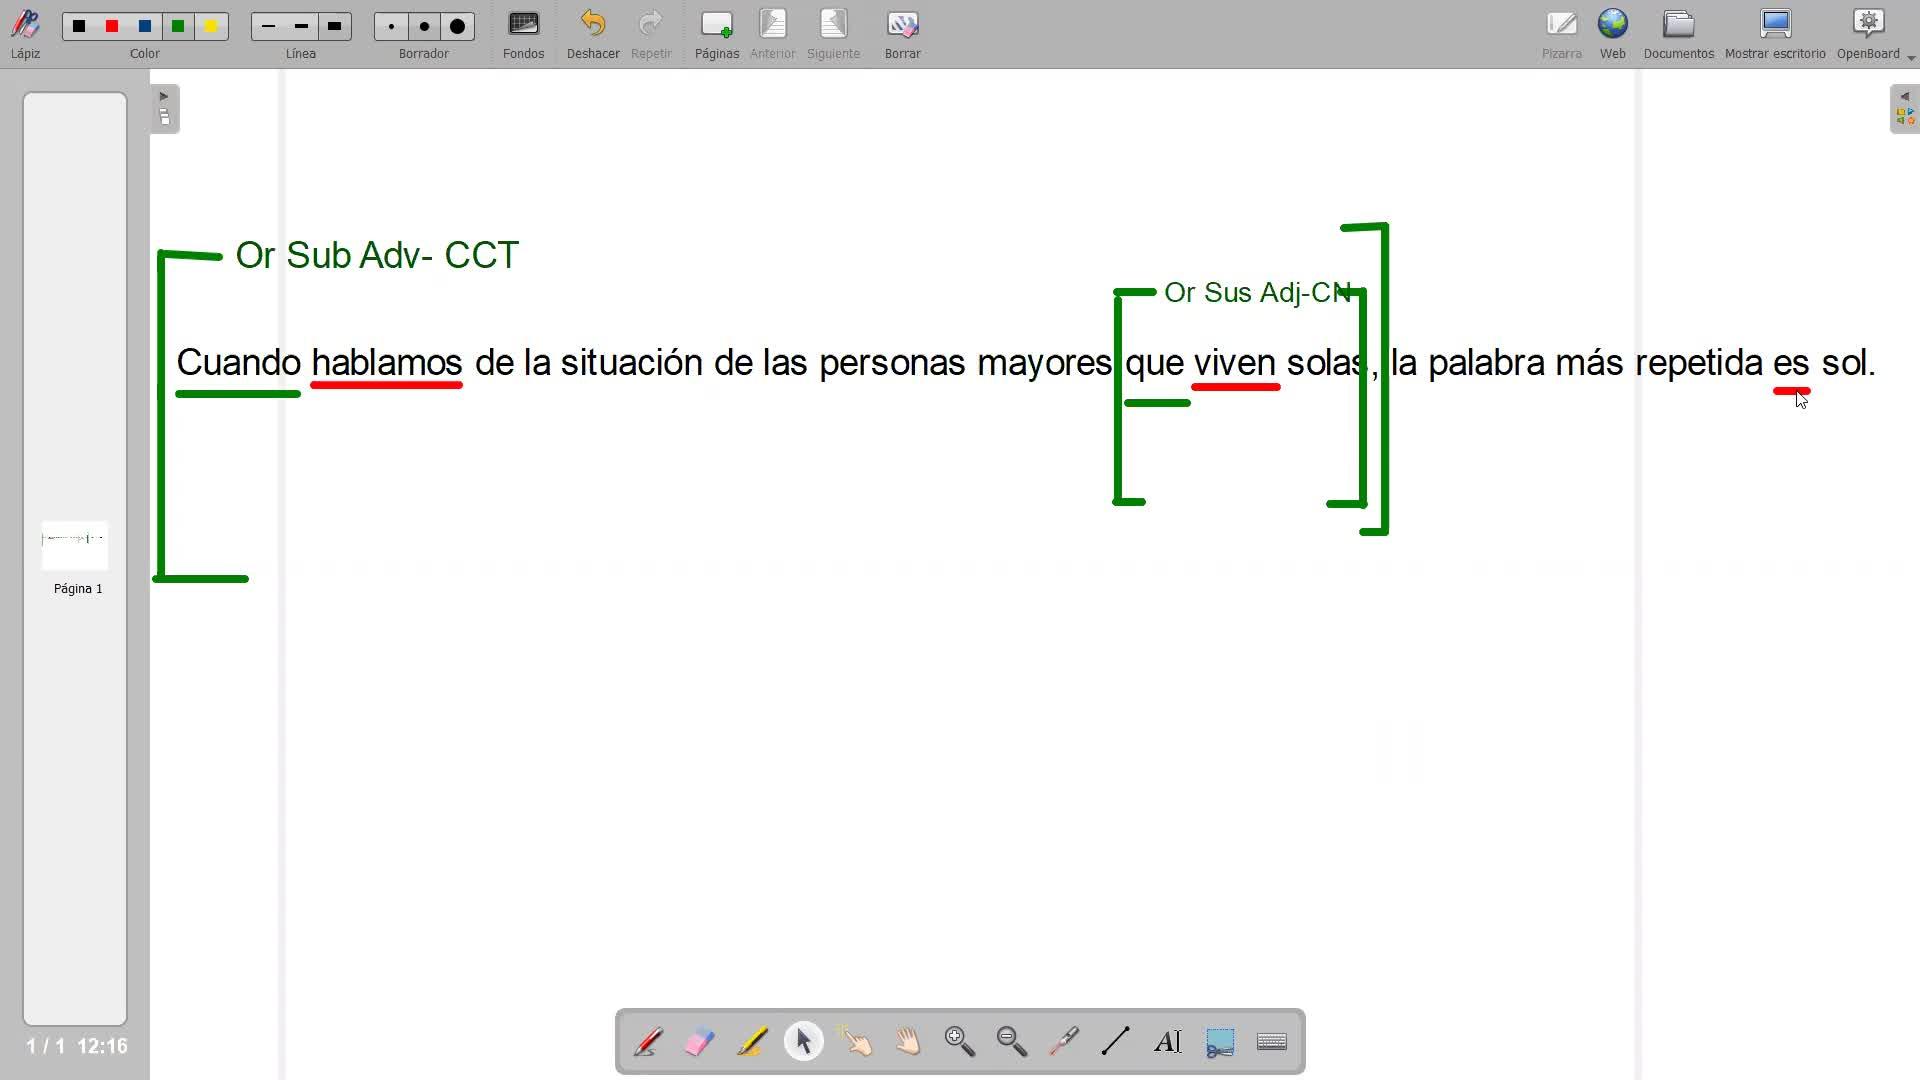Select the text tool
Viewport: 1920px width, 1080px height.
coord(1168,1042)
